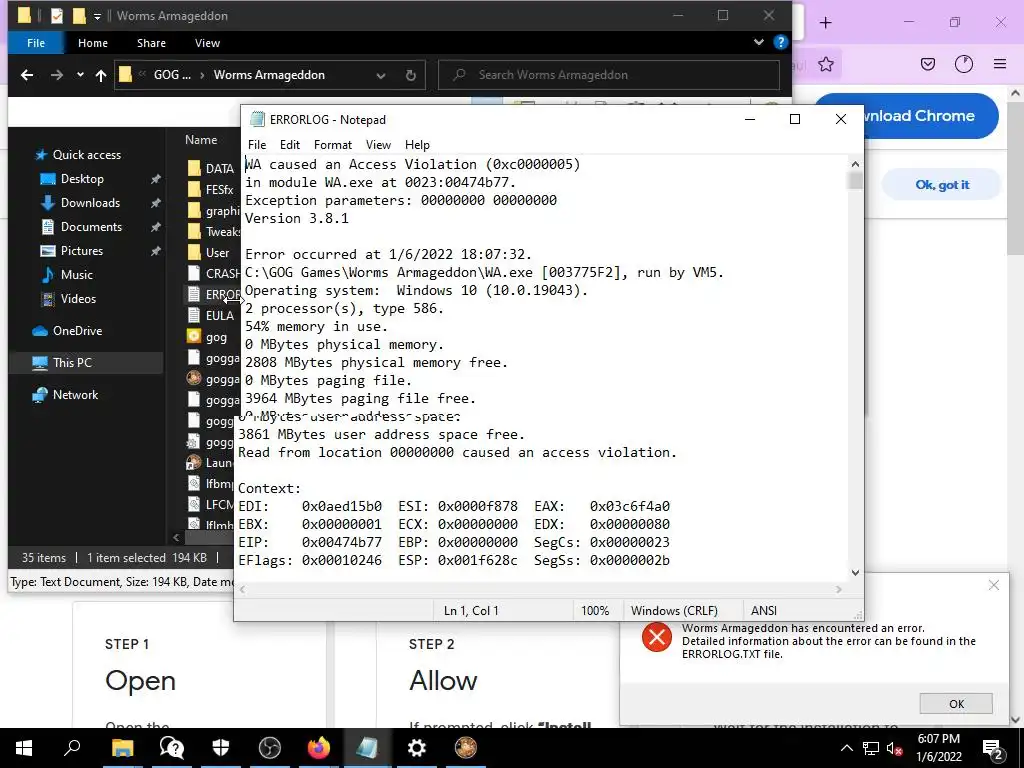Screen dimensions: 1024x768
Task: Click Notepad vertical scrollbar thumb
Action: coord(855,180)
